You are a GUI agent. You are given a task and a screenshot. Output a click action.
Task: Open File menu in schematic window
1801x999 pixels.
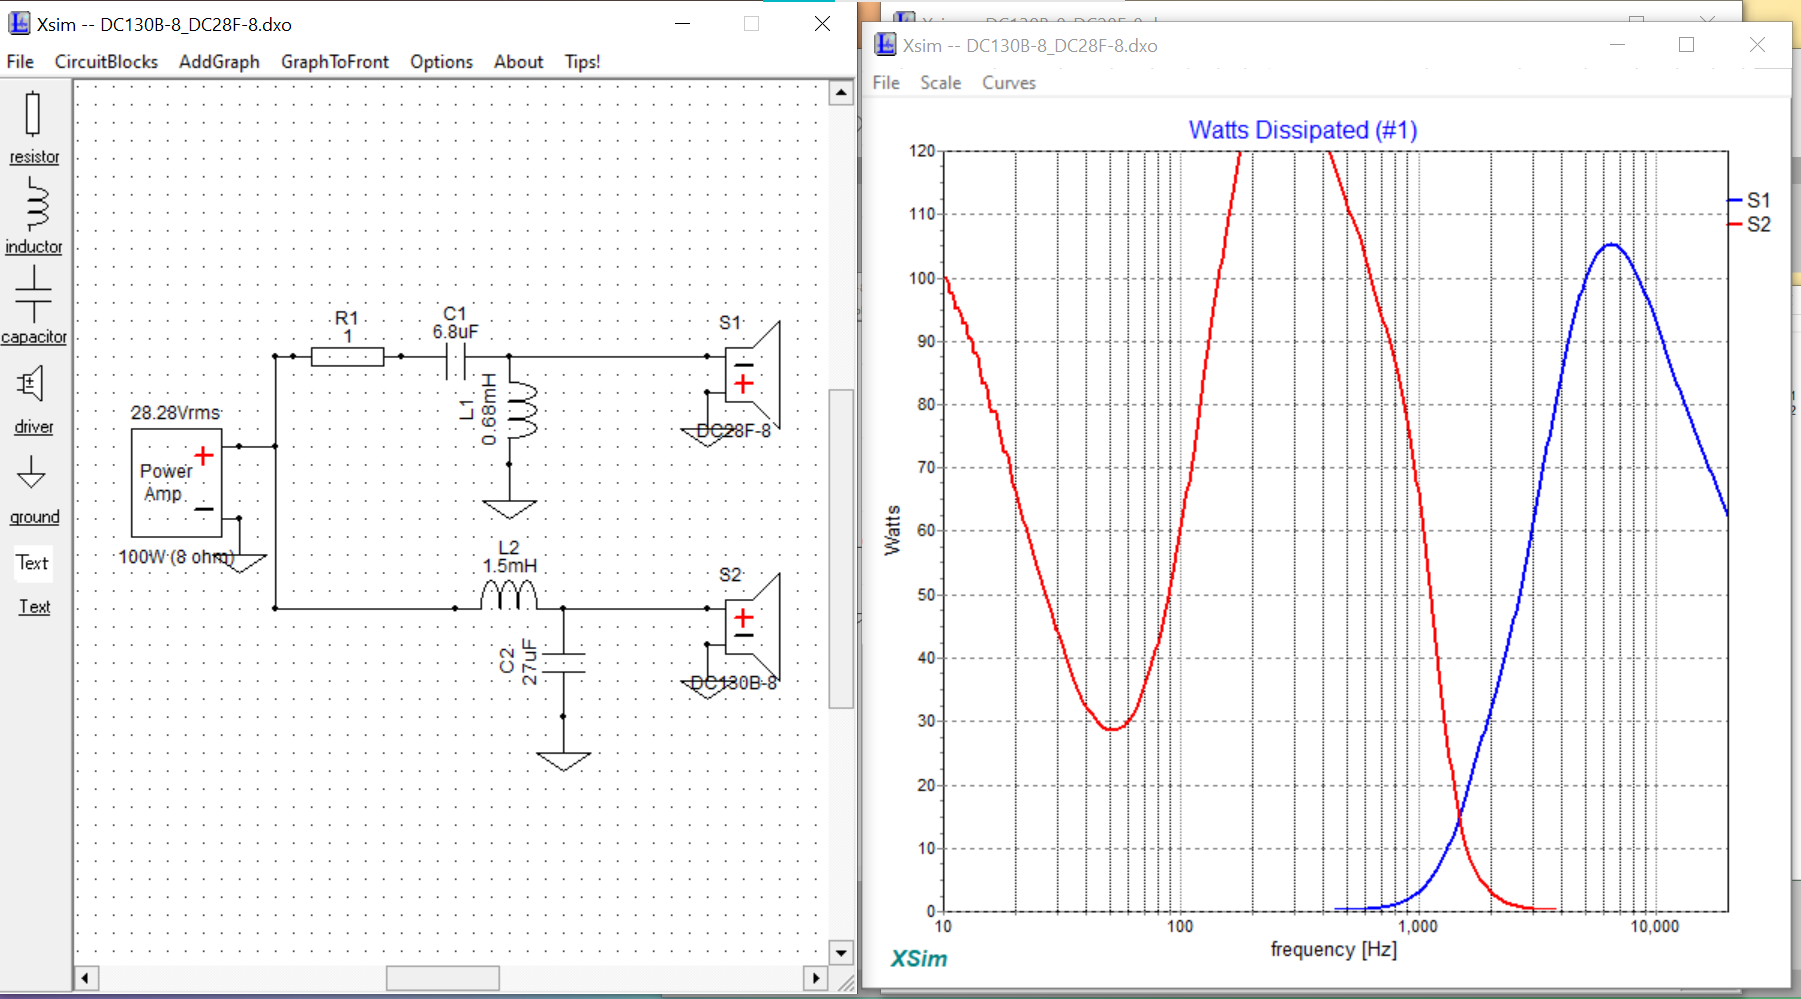(x=20, y=62)
